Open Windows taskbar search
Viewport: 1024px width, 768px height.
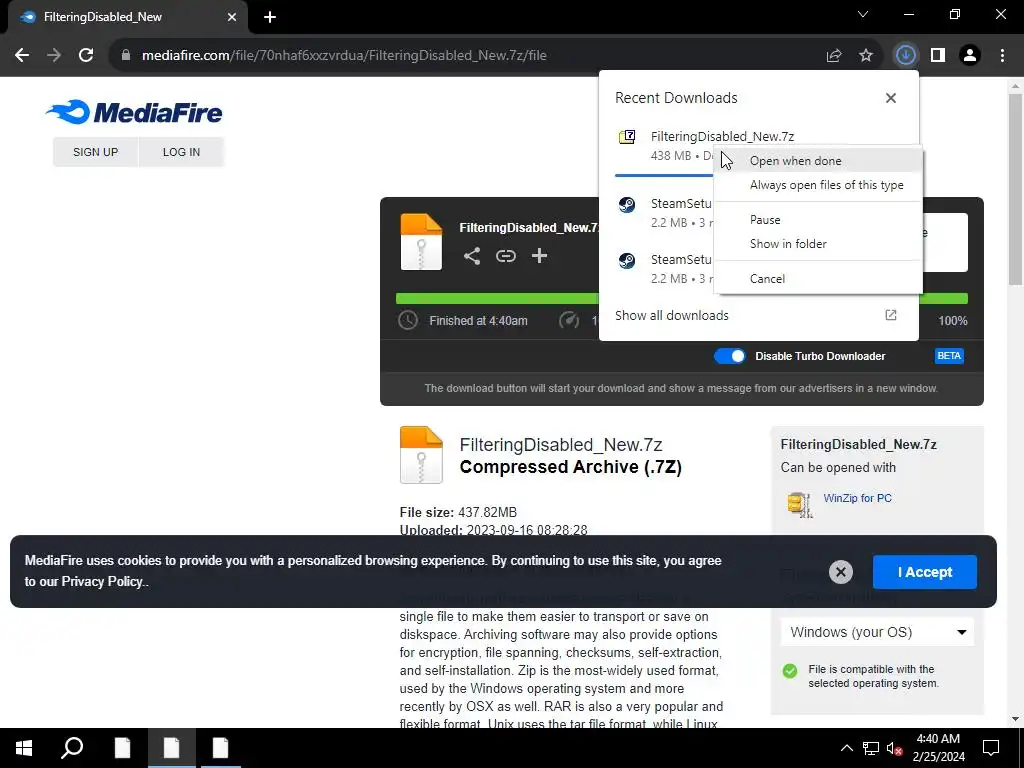72,748
